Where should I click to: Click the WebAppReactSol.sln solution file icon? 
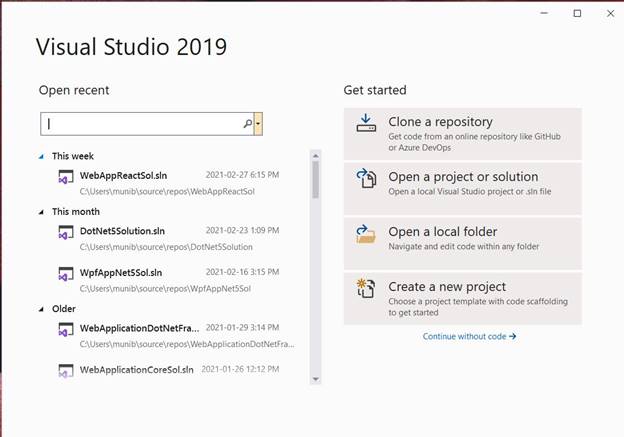(x=65, y=178)
